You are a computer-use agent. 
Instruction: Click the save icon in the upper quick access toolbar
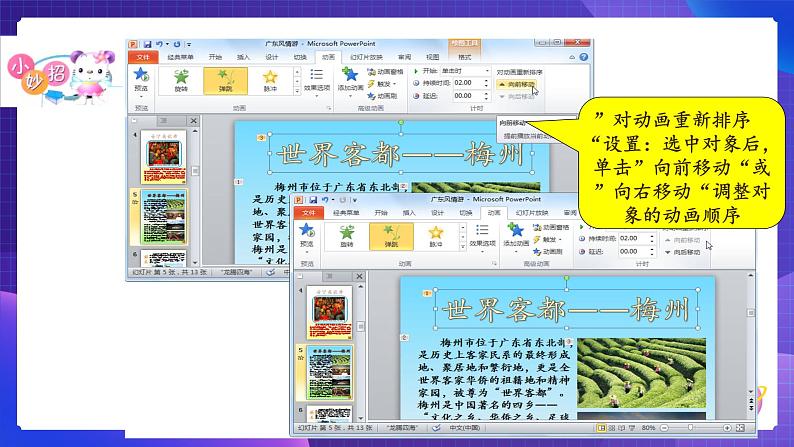coord(147,45)
